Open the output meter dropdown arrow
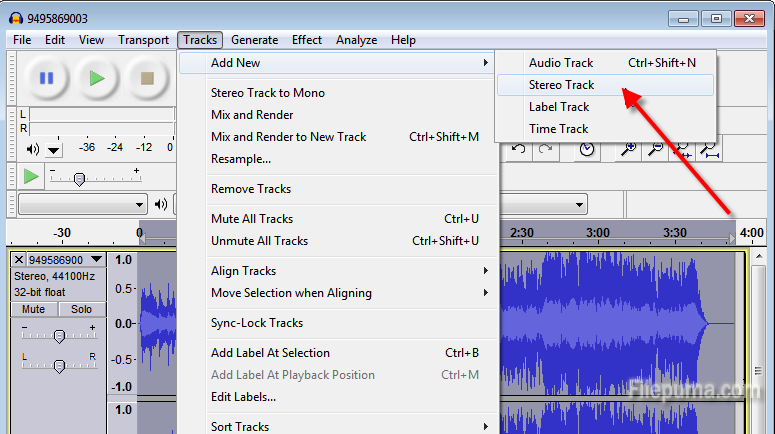 54,150
